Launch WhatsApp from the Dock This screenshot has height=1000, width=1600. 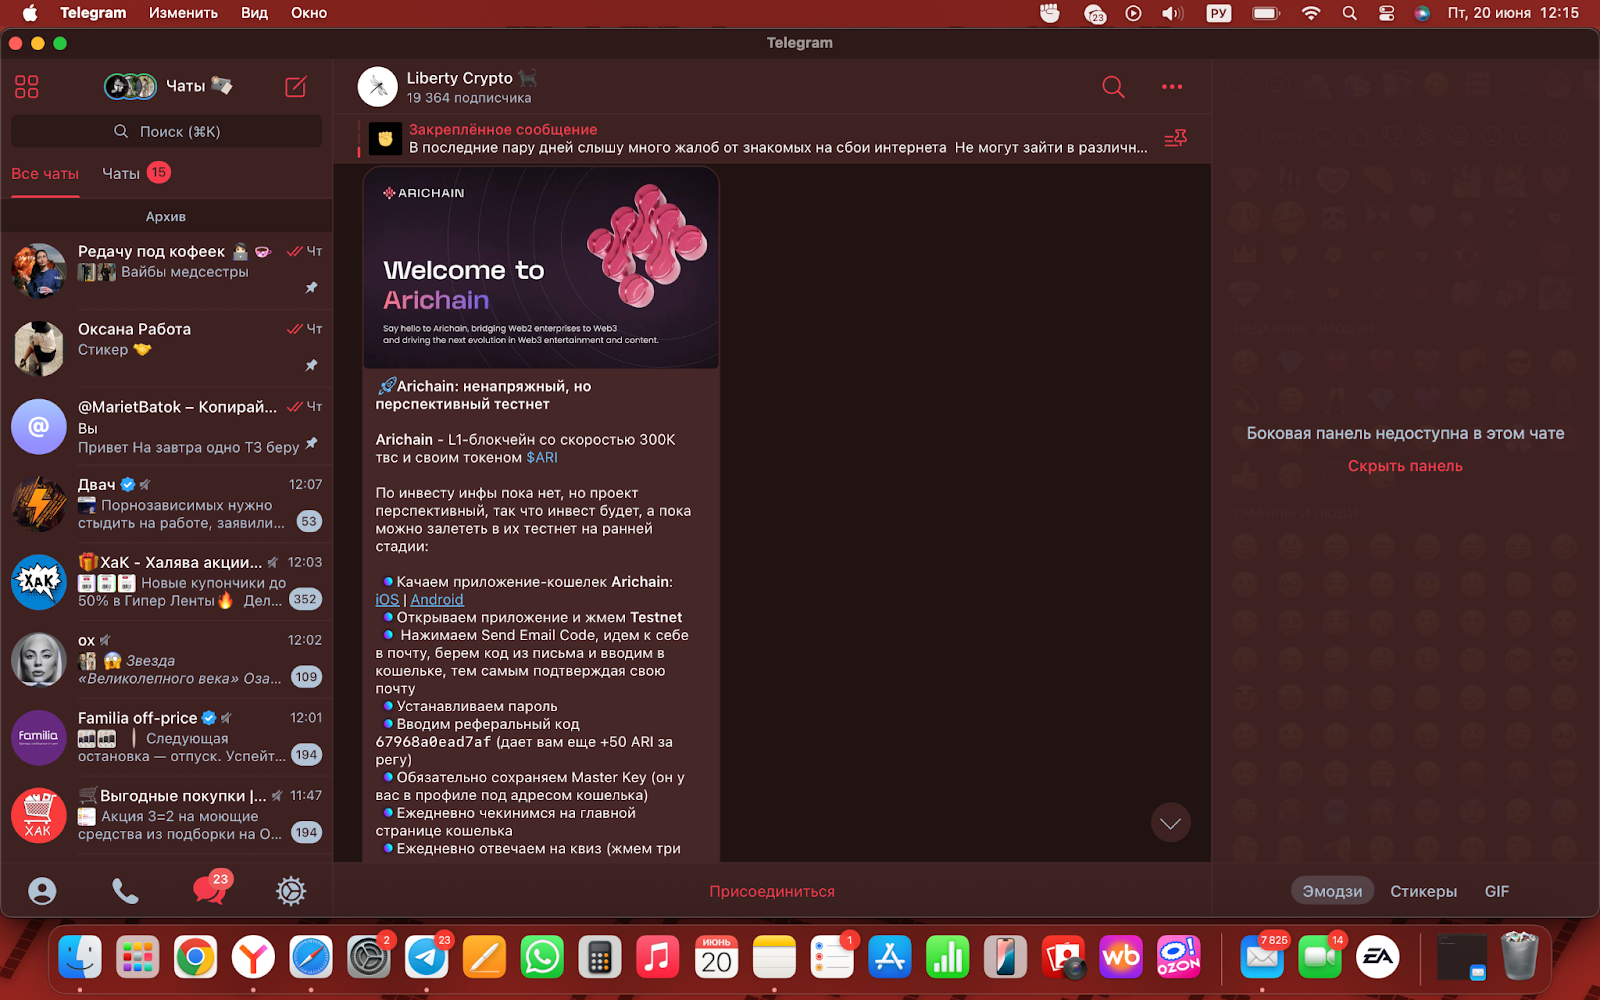(x=542, y=958)
